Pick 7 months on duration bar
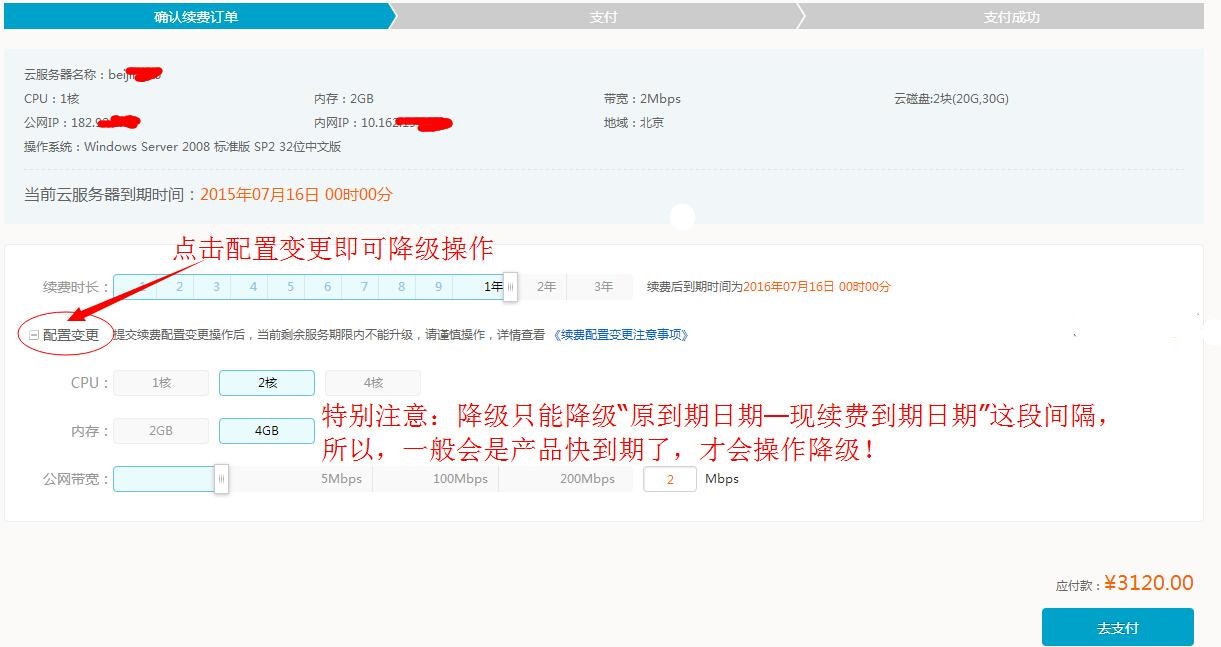This screenshot has height=647, width=1221. click(x=364, y=286)
